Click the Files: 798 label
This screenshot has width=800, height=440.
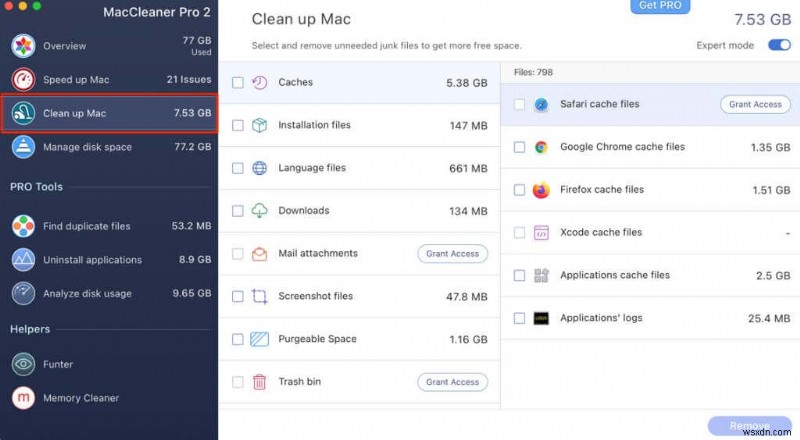coord(533,72)
